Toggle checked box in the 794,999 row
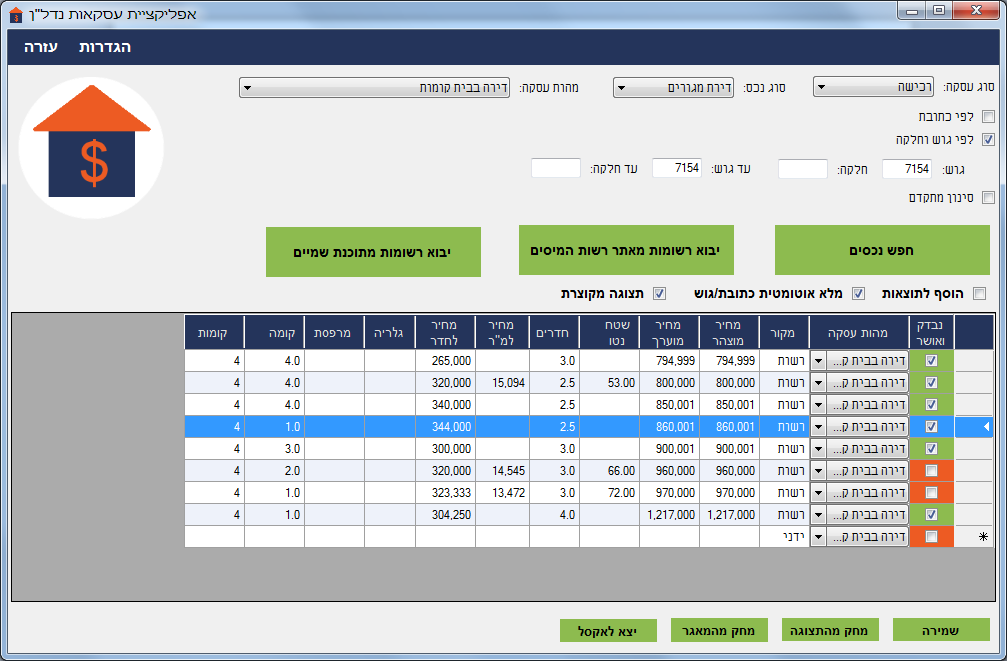 click(931, 360)
